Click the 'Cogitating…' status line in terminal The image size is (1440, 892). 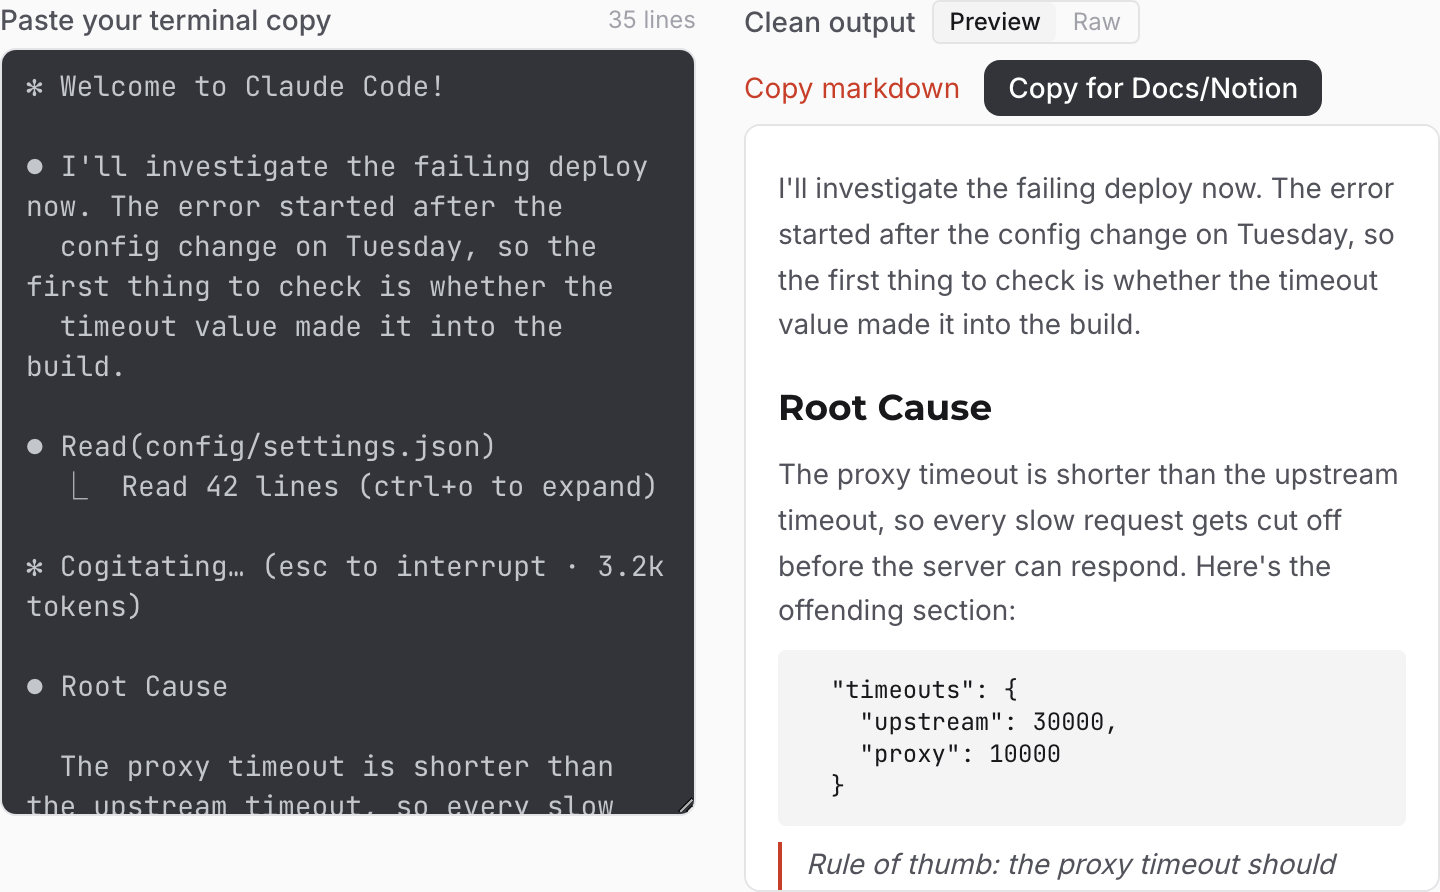point(345,586)
